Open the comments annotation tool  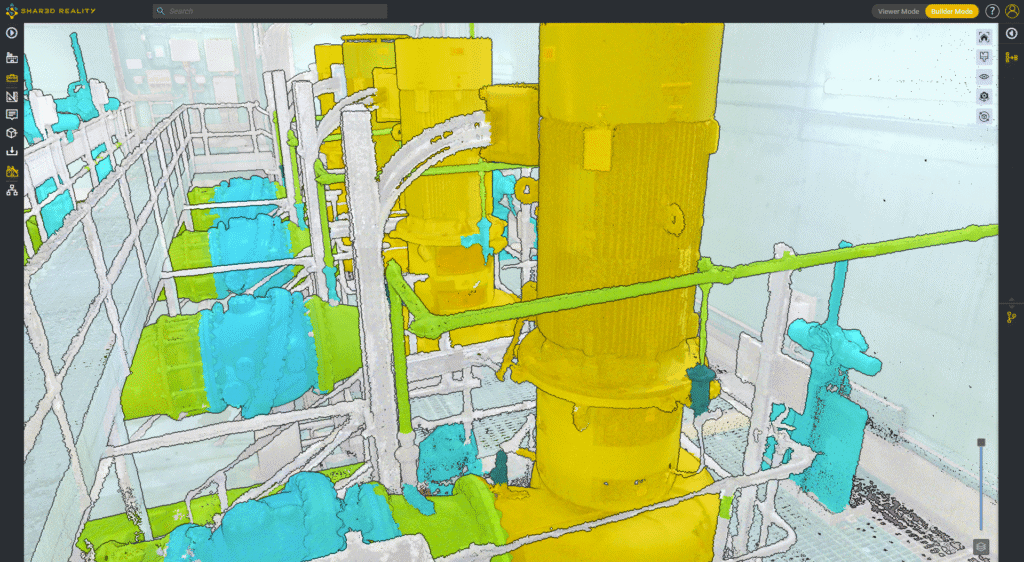[x=12, y=114]
